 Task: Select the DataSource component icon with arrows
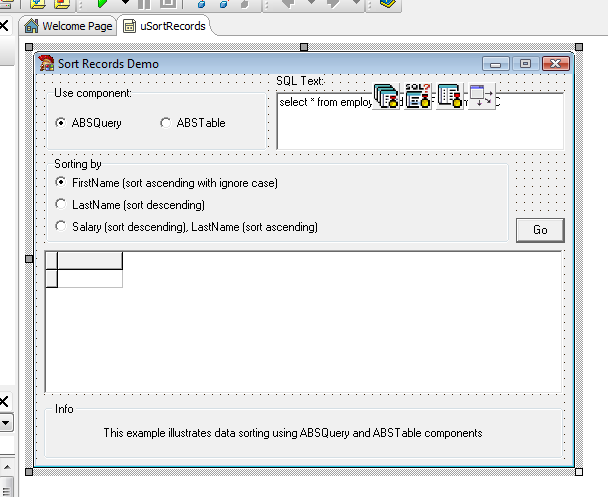tap(481, 97)
